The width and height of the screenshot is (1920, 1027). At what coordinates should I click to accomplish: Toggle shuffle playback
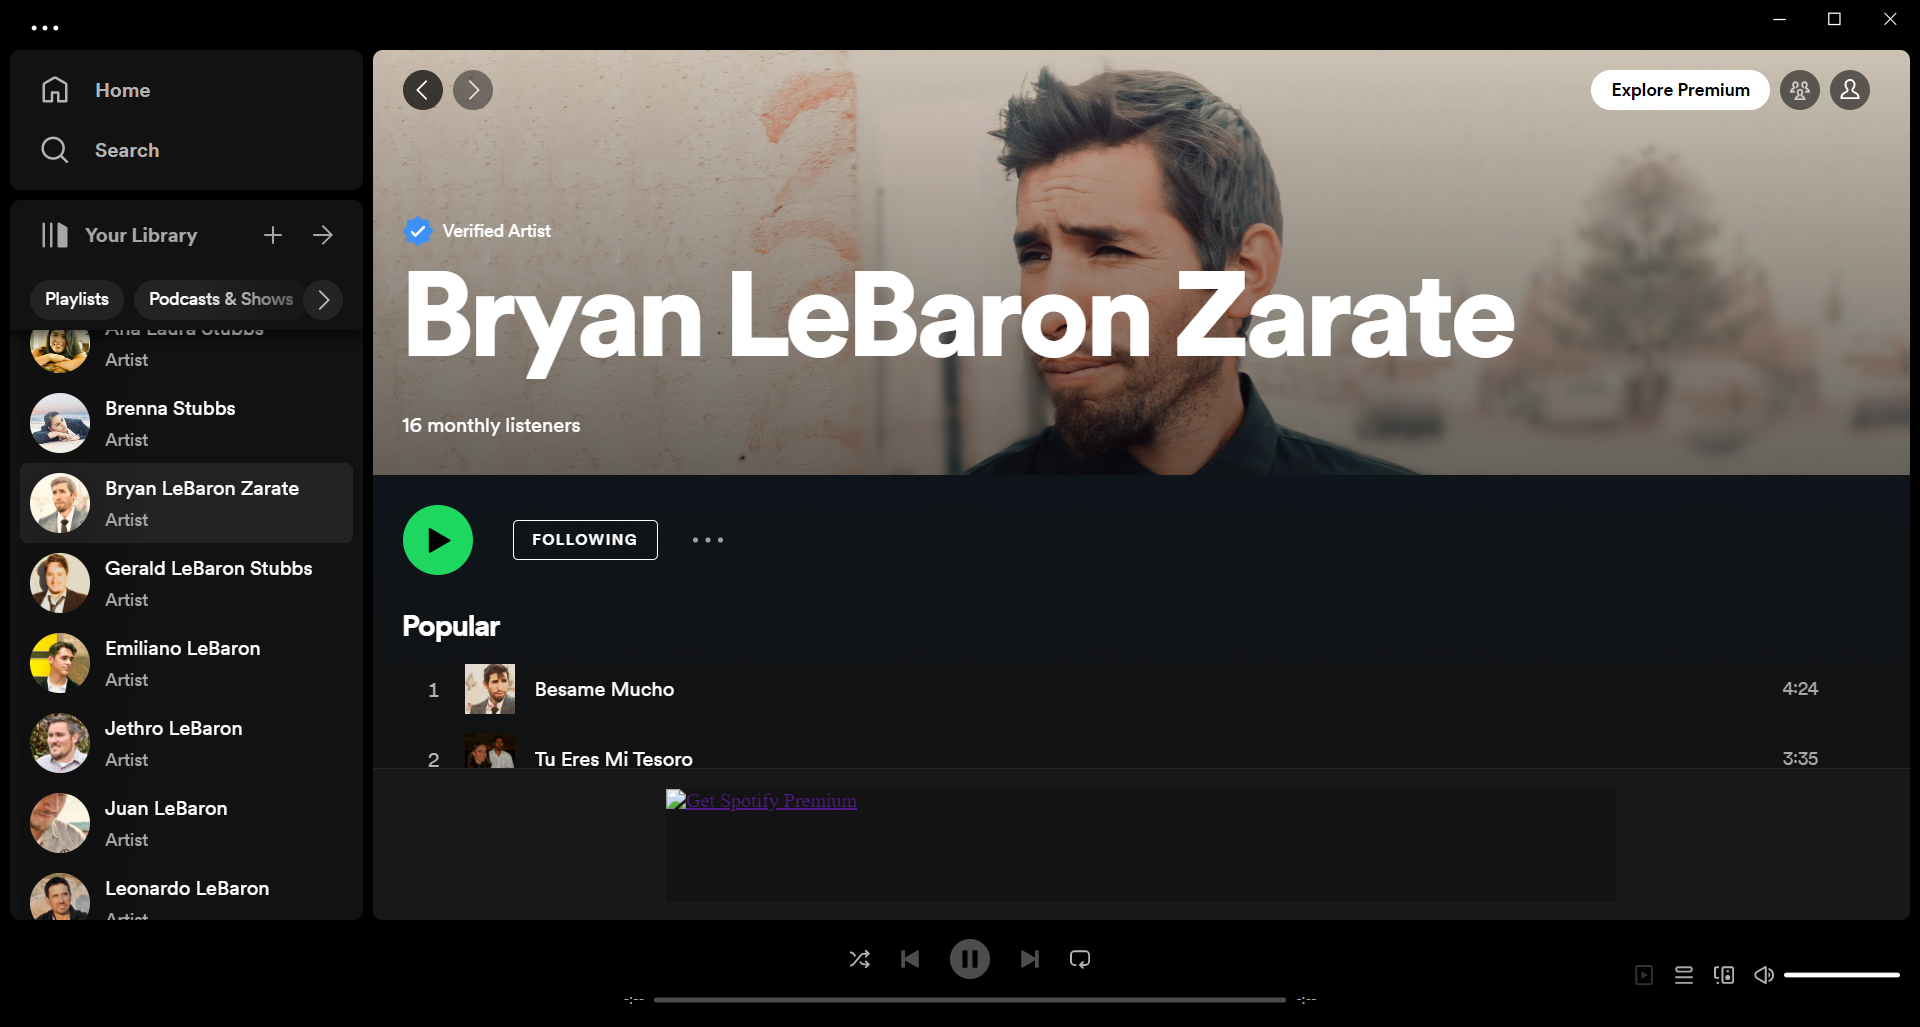click(859, 959)
